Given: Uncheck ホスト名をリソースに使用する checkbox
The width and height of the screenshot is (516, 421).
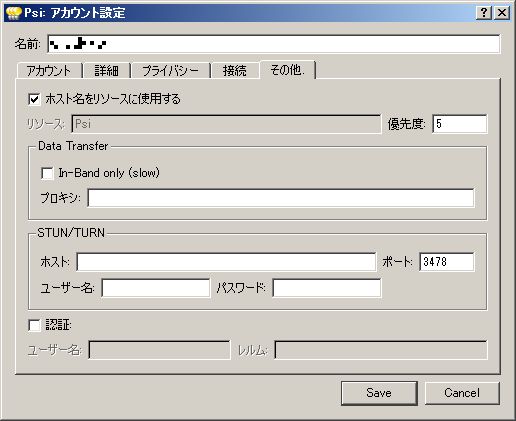Looking at the screenshot, I should tap(34, 99).
